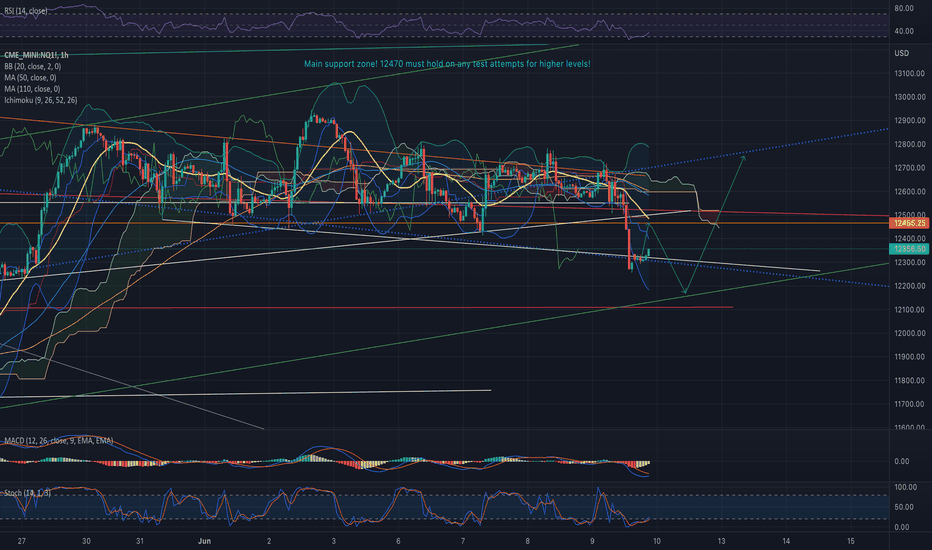Viewport: 932px width, 550px height.
Task: Click the 9 date on time axis
Action: point(593,541)
